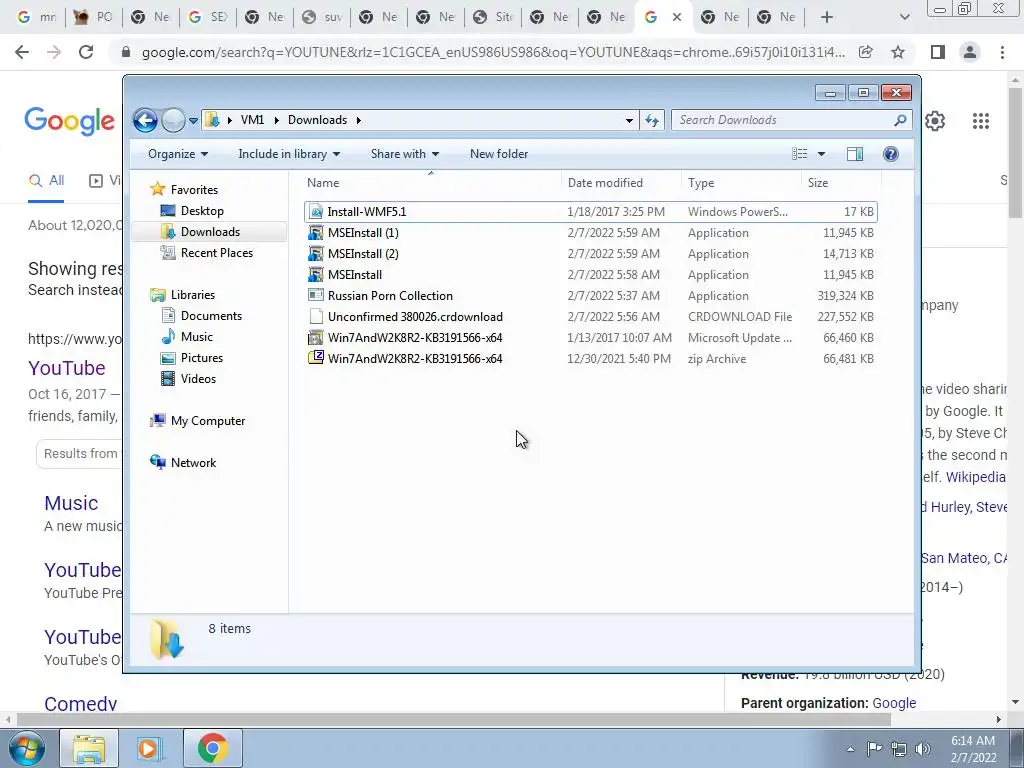Open a new Chrome tab with plus
The height and width of the screenshot is (768, 1024).
(x=827, y=17)
